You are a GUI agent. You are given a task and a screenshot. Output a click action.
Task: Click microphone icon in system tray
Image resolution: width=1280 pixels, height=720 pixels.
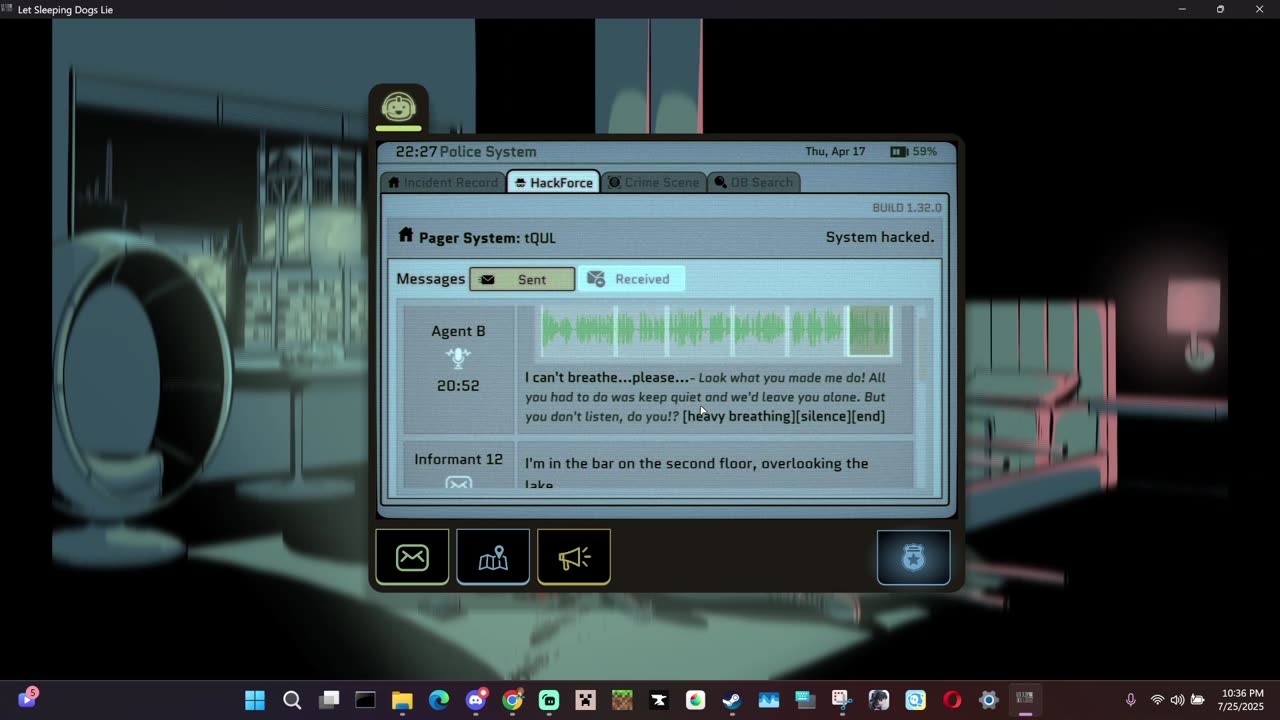[x=1131, y=700]
